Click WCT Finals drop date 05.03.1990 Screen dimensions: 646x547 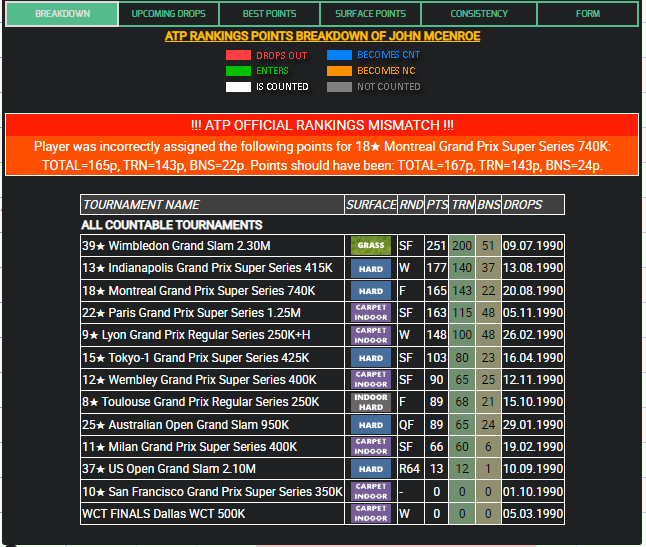tap(533, 514)
